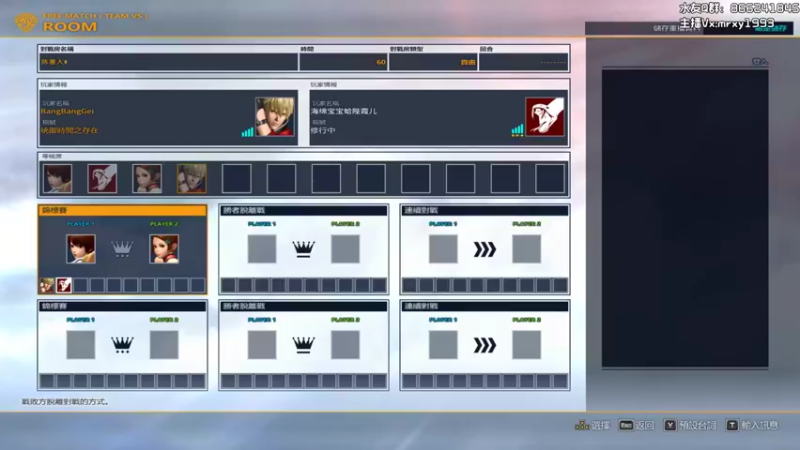This screenshot has width=800, height=450.
Task: Click the Y 預設台詞 preset phrases hint
Action: [x=690, y=425]
